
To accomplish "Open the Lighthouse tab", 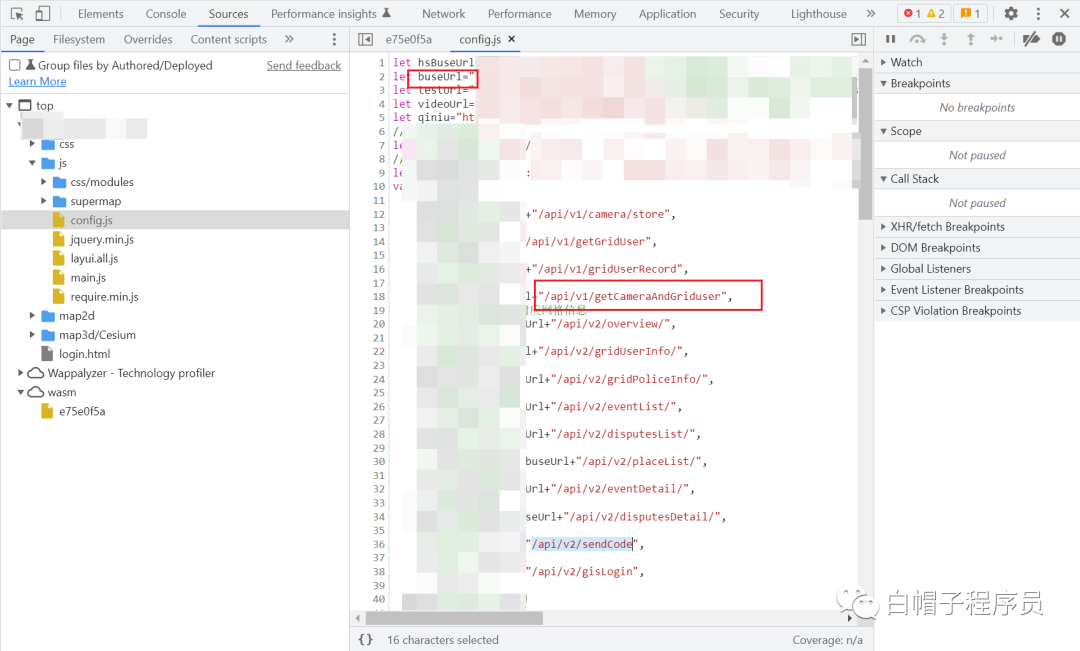I will coord(818,13).
